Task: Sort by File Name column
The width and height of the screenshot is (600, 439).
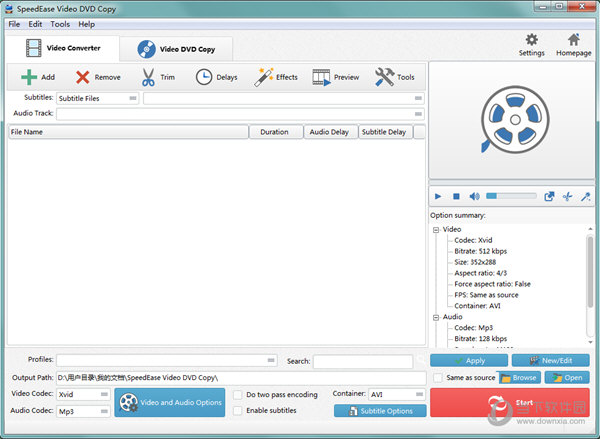Action: point(128,132)
